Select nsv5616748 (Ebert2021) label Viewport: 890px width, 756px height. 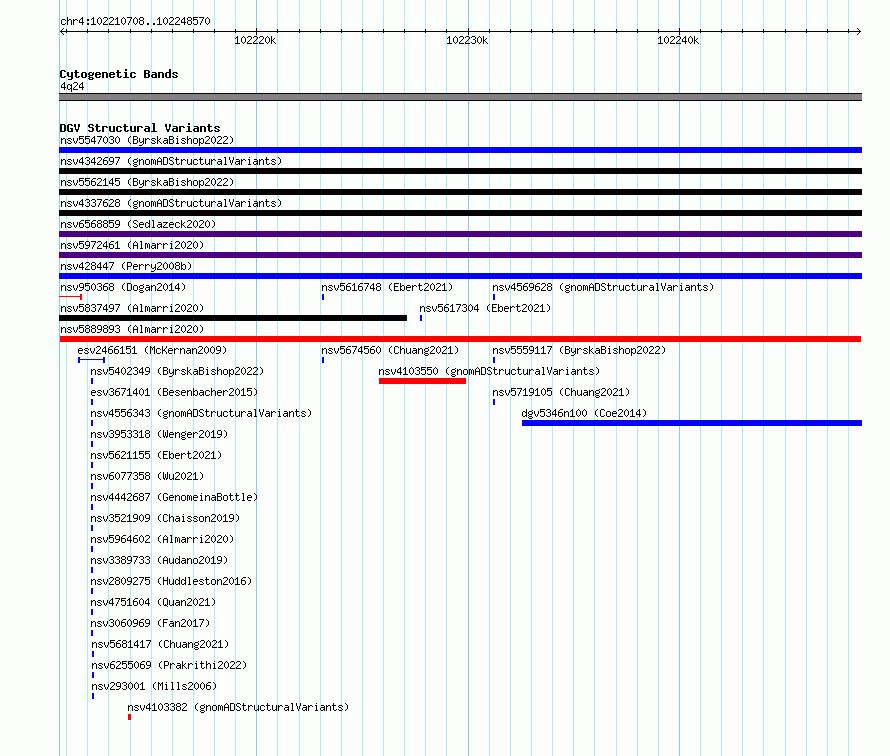click(387, 287)
